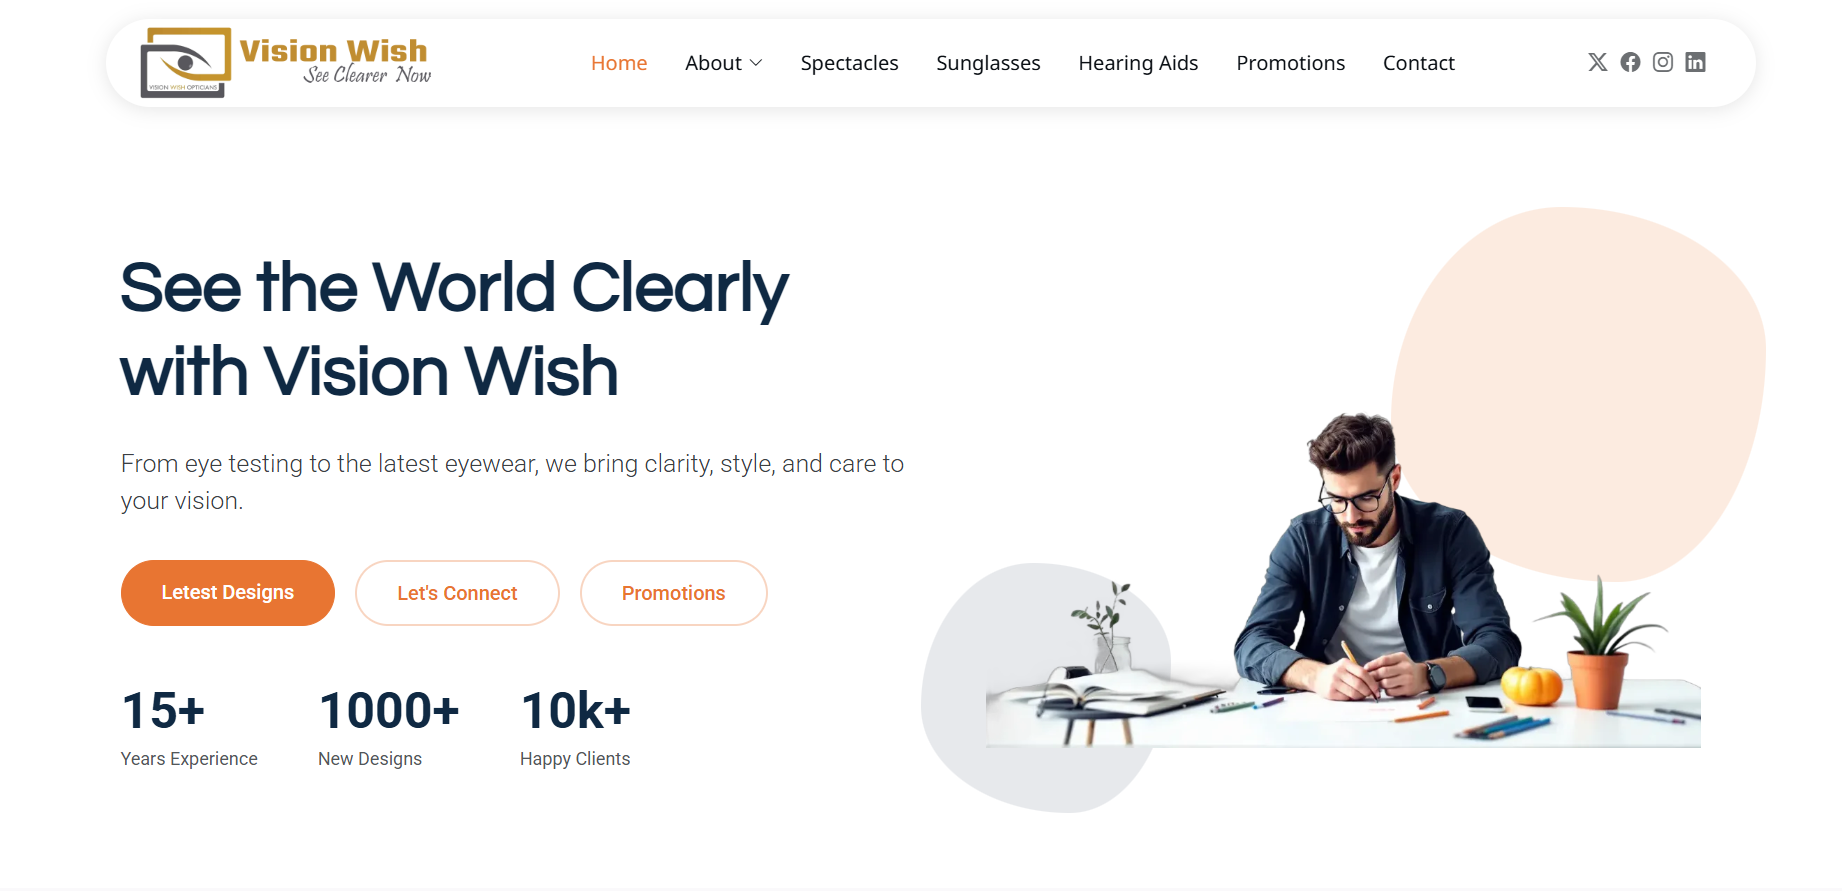Viewport: 1842px width, 891px height.
Task: Open the Contact menu item
Action: [1418, 63]
